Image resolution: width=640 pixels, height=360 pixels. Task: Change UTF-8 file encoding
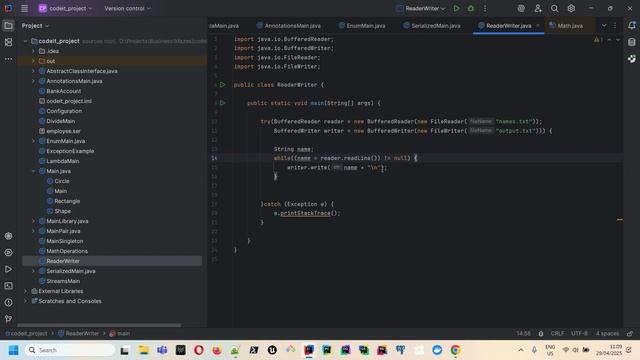pos(579,333)
